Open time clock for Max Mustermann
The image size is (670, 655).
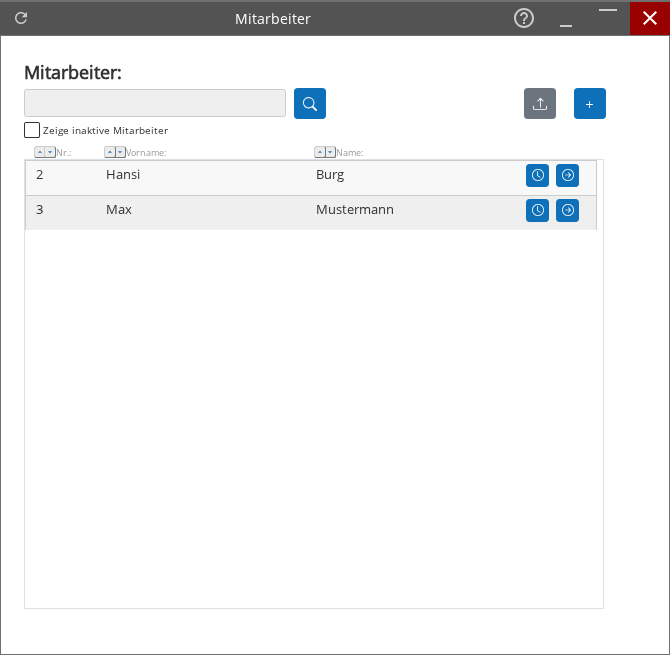coord(537,211)
